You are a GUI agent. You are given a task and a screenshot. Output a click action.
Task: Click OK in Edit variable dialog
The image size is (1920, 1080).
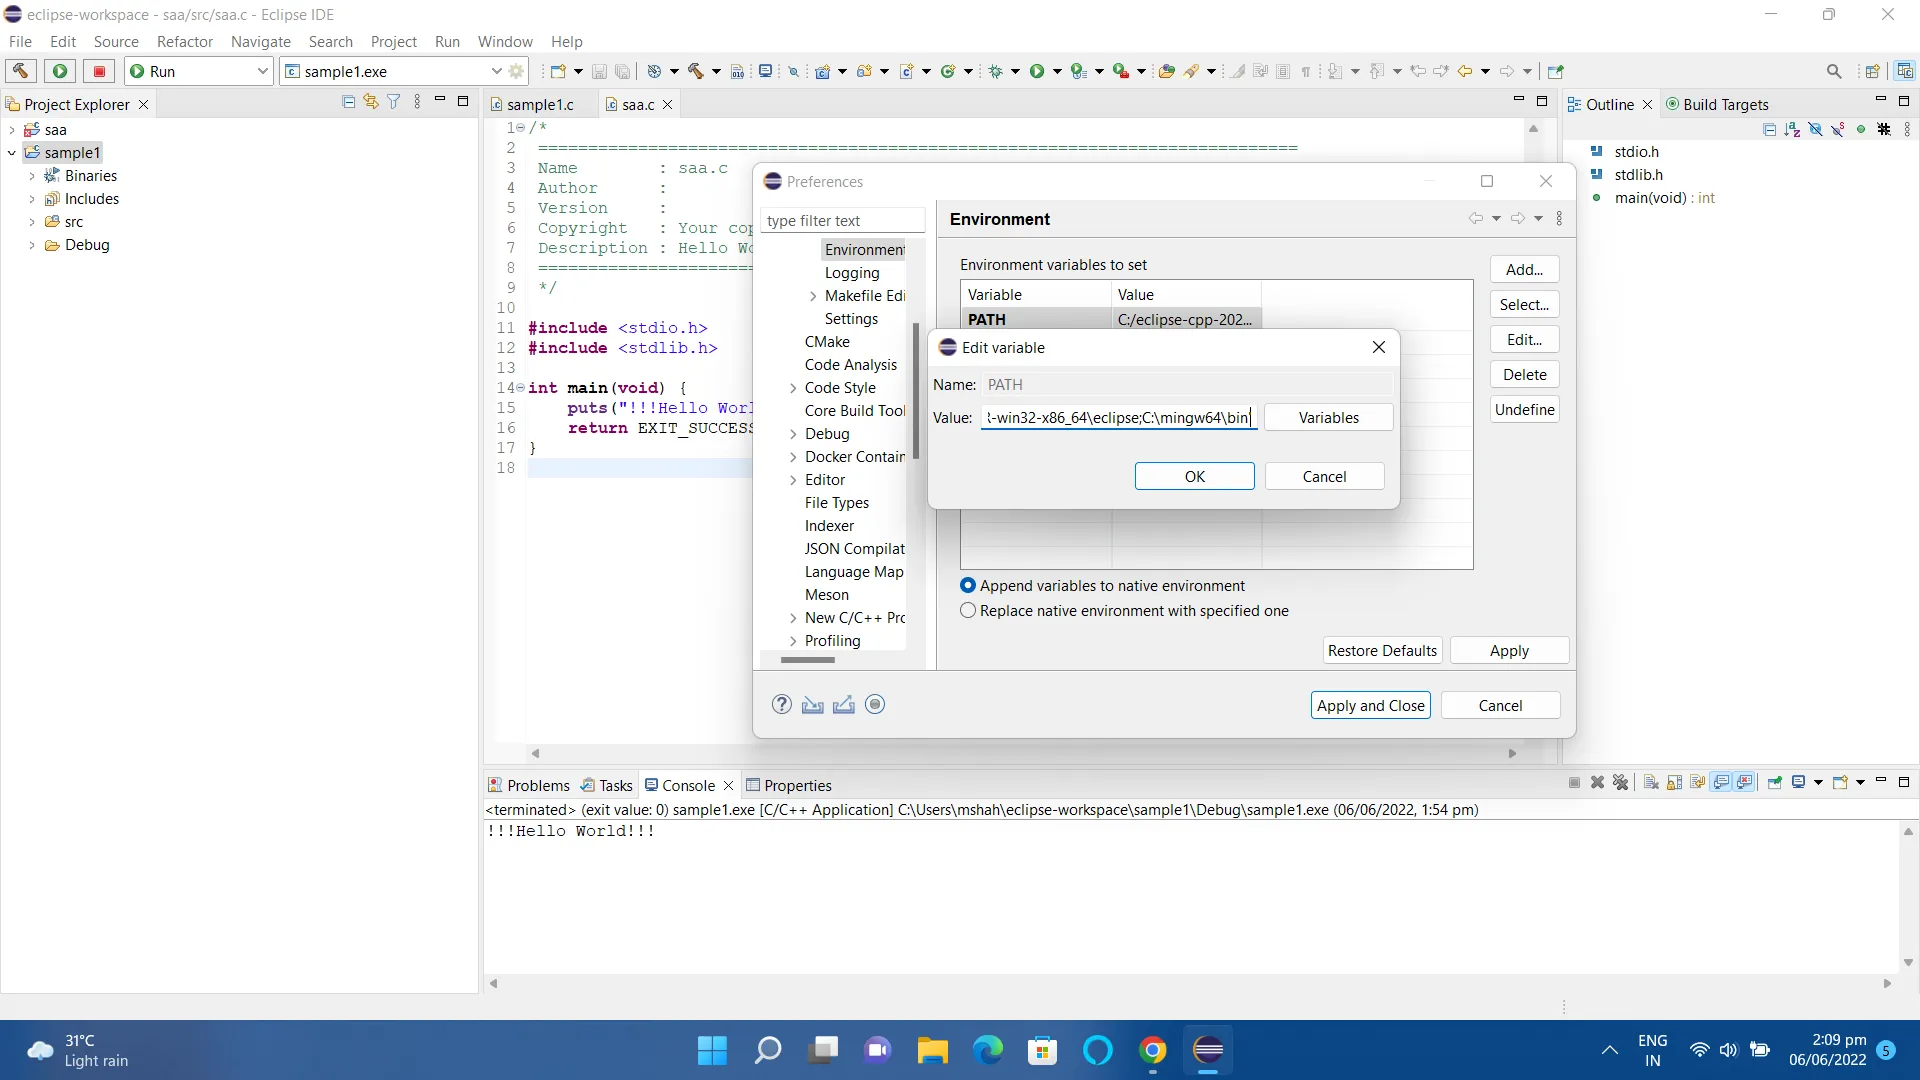[1194, 477]
